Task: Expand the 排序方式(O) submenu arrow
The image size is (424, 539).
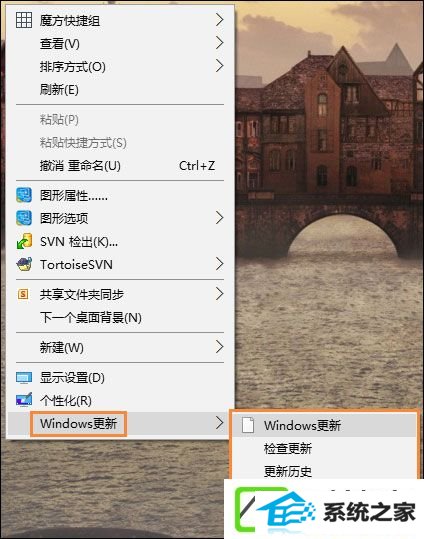Action: pyautogui.click(x=220, y=66)
